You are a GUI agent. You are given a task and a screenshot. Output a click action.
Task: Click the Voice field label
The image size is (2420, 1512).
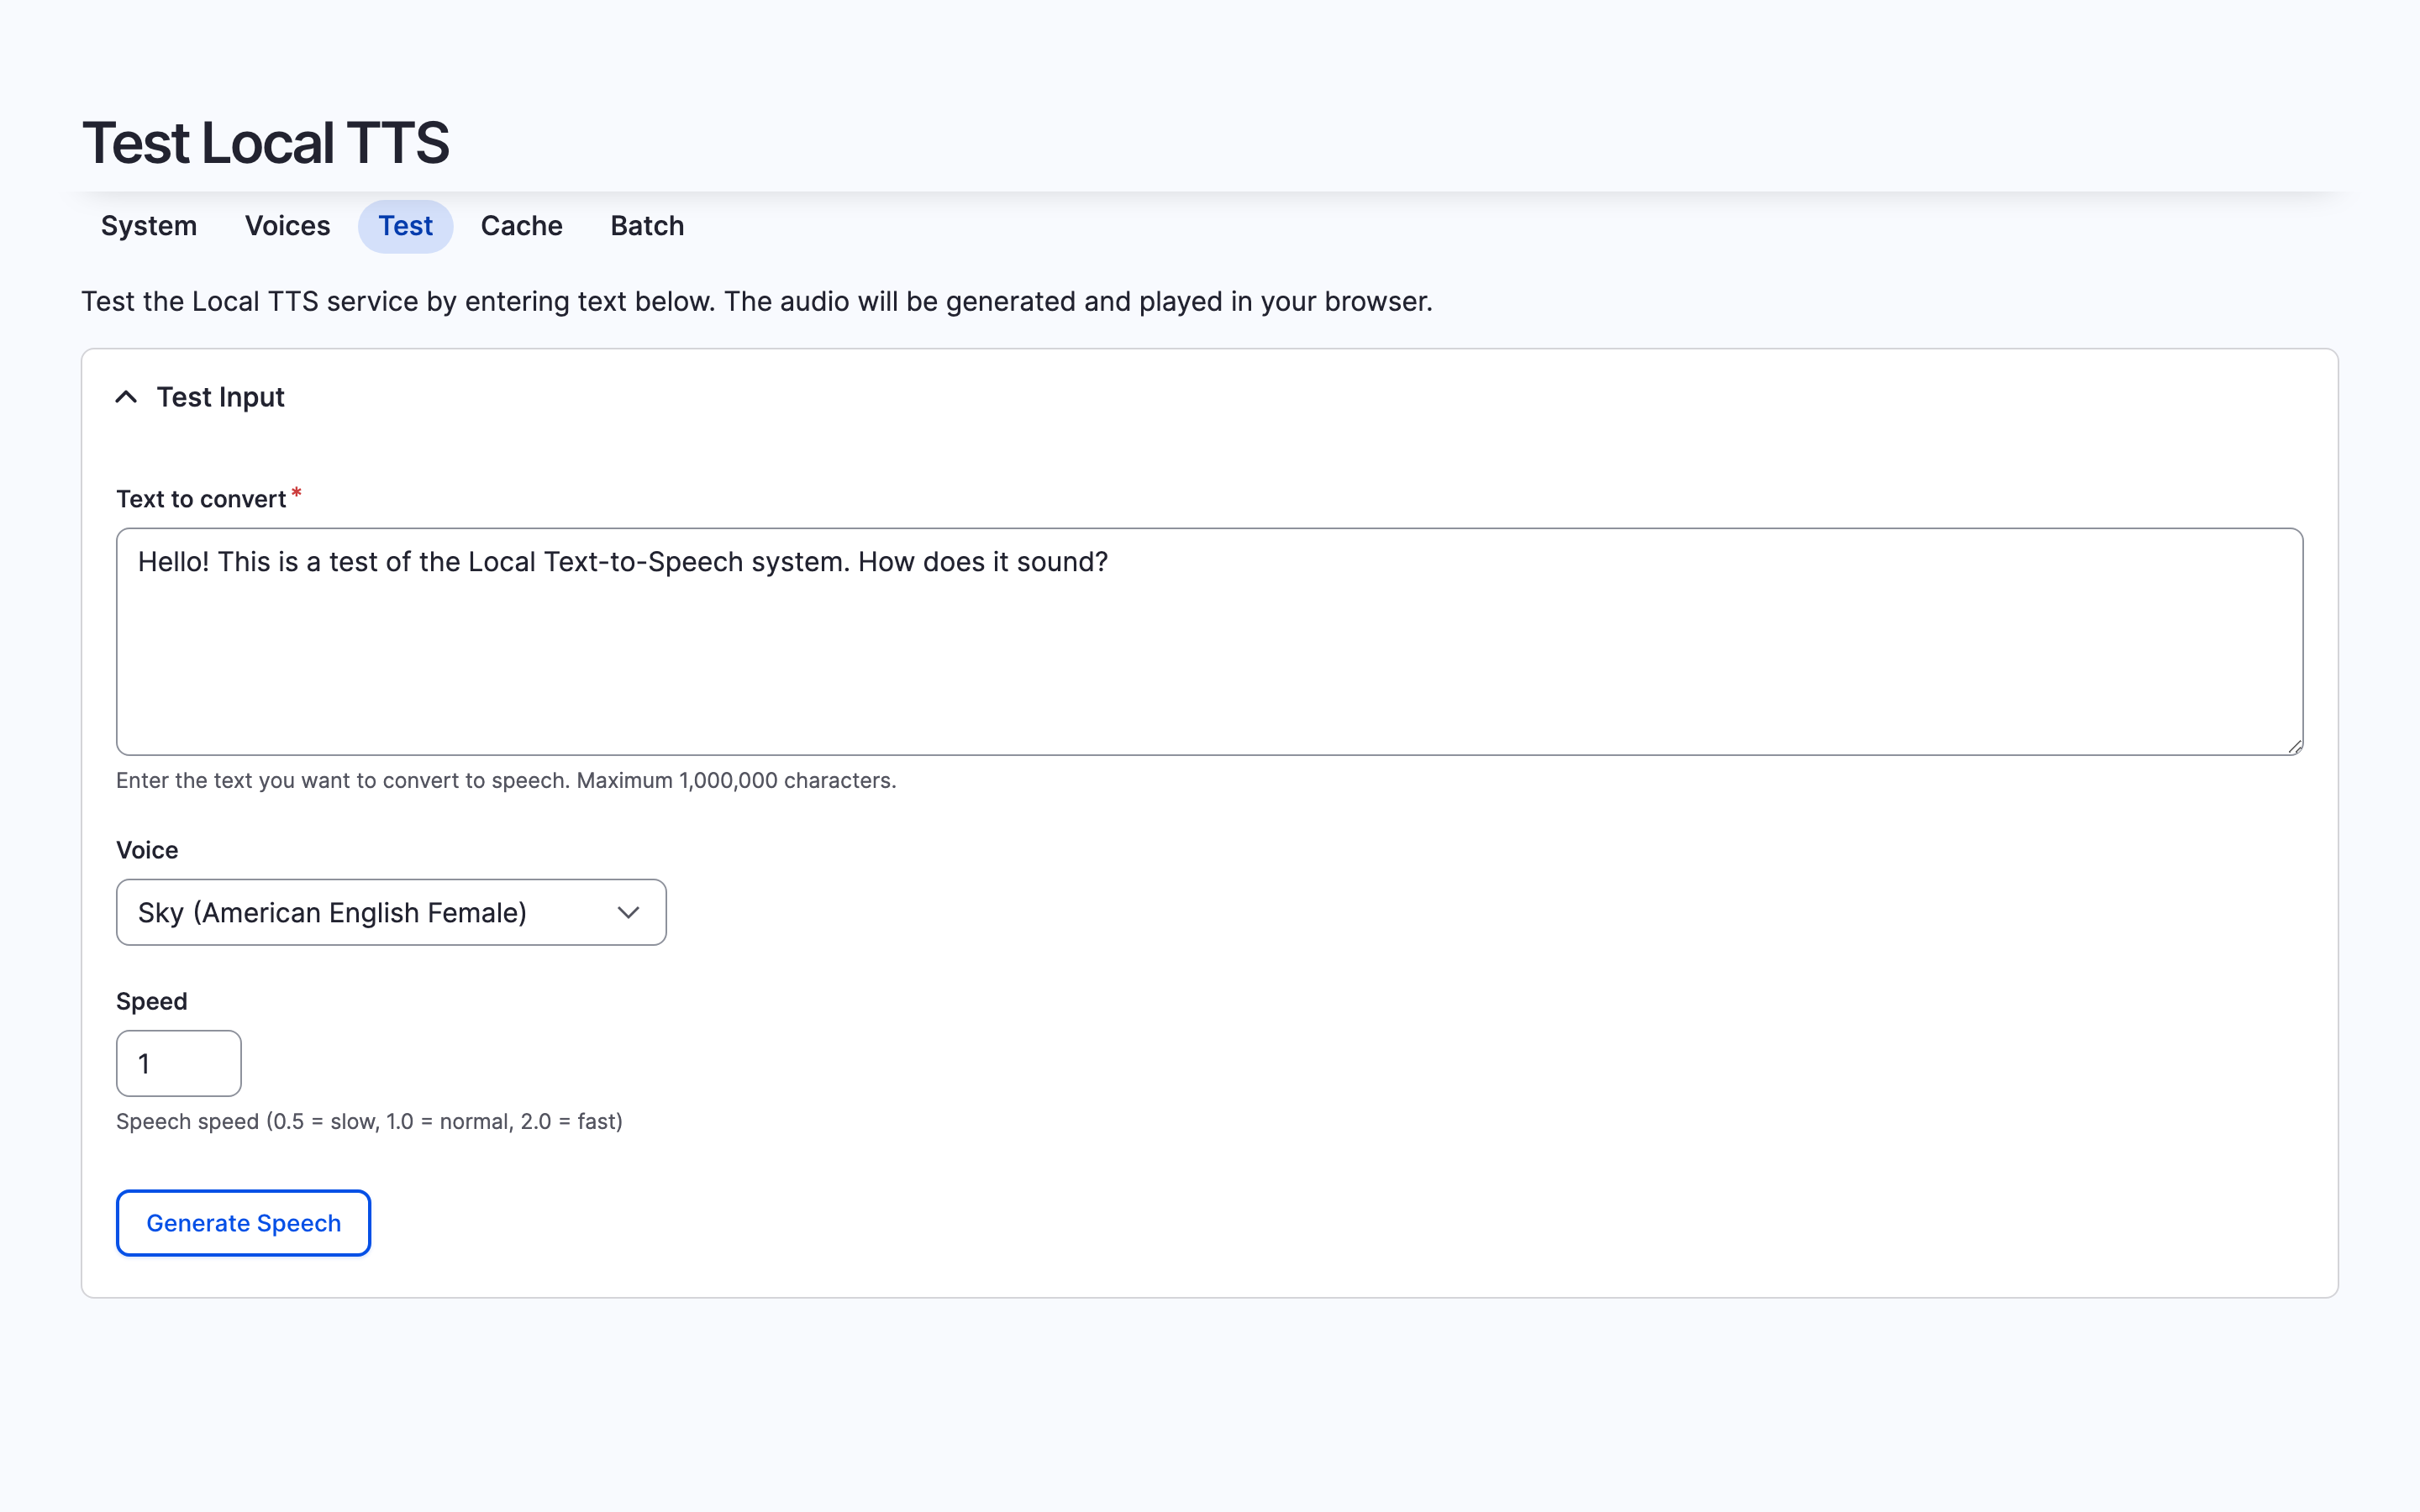coord(147,850)
